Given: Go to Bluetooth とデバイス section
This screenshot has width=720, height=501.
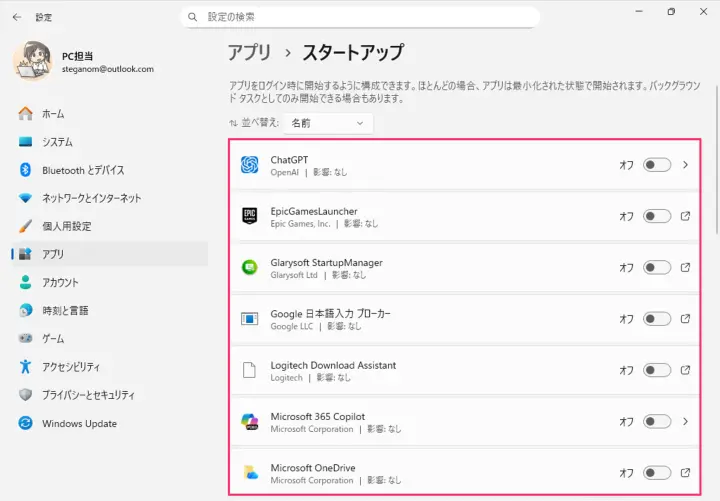Looking at the screenshot, I should (83, 170).
